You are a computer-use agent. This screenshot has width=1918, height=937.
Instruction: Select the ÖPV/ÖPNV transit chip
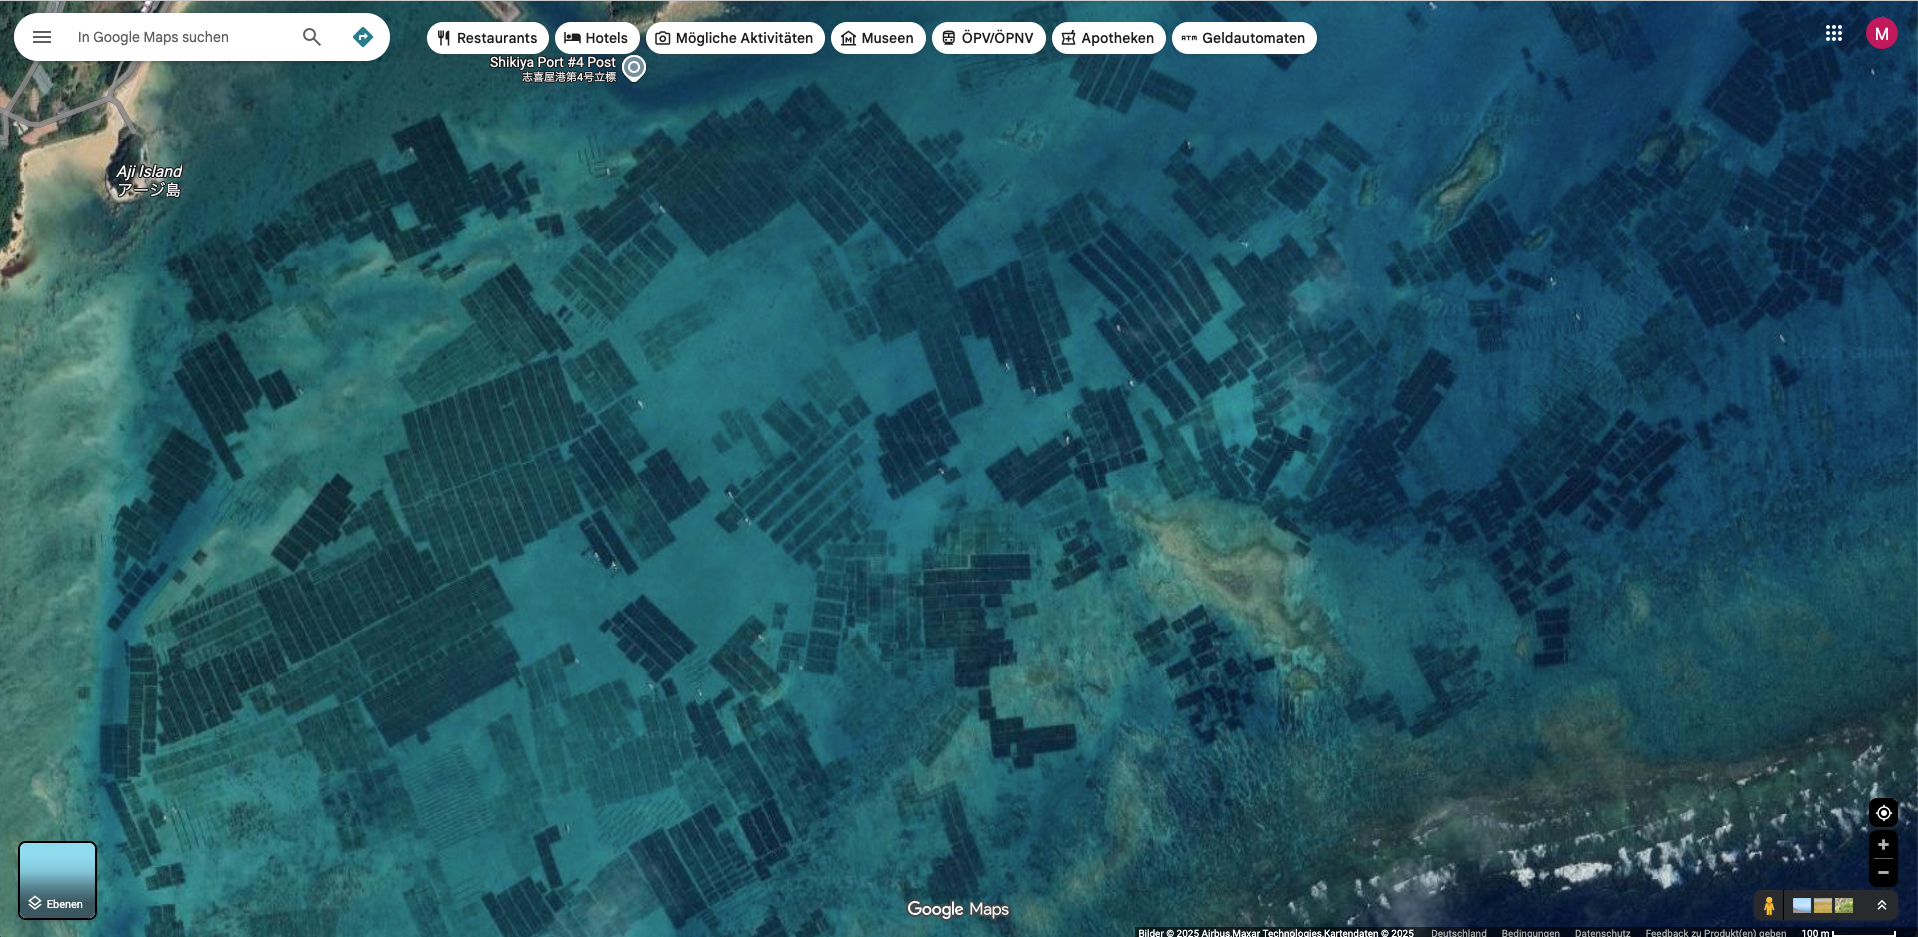tap(988, 38)
